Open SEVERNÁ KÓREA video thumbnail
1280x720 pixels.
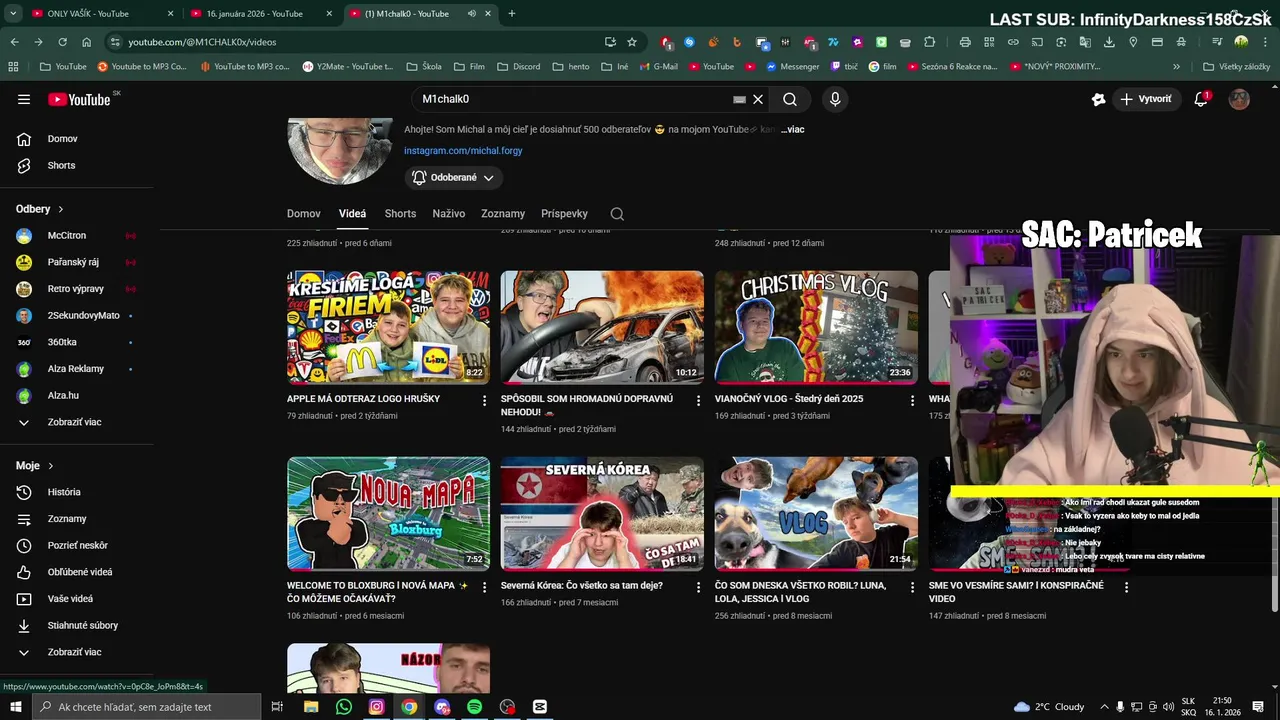click(x=602, y=514)
